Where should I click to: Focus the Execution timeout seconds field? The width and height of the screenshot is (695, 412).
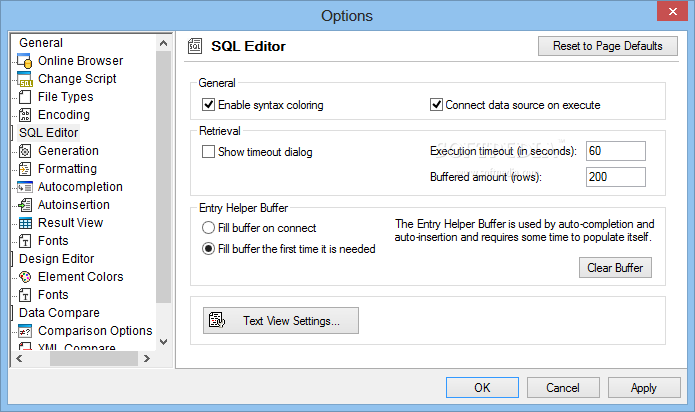click(616, 151)
